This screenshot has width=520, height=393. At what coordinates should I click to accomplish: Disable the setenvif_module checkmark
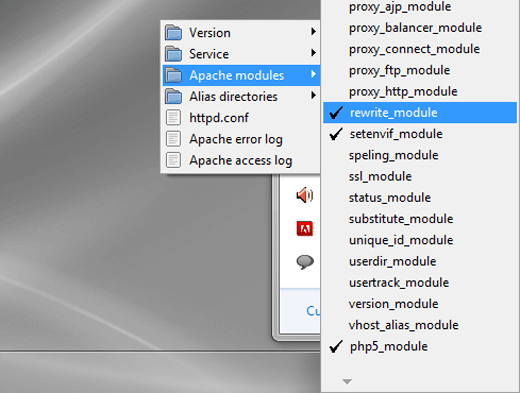click(420, 134)
